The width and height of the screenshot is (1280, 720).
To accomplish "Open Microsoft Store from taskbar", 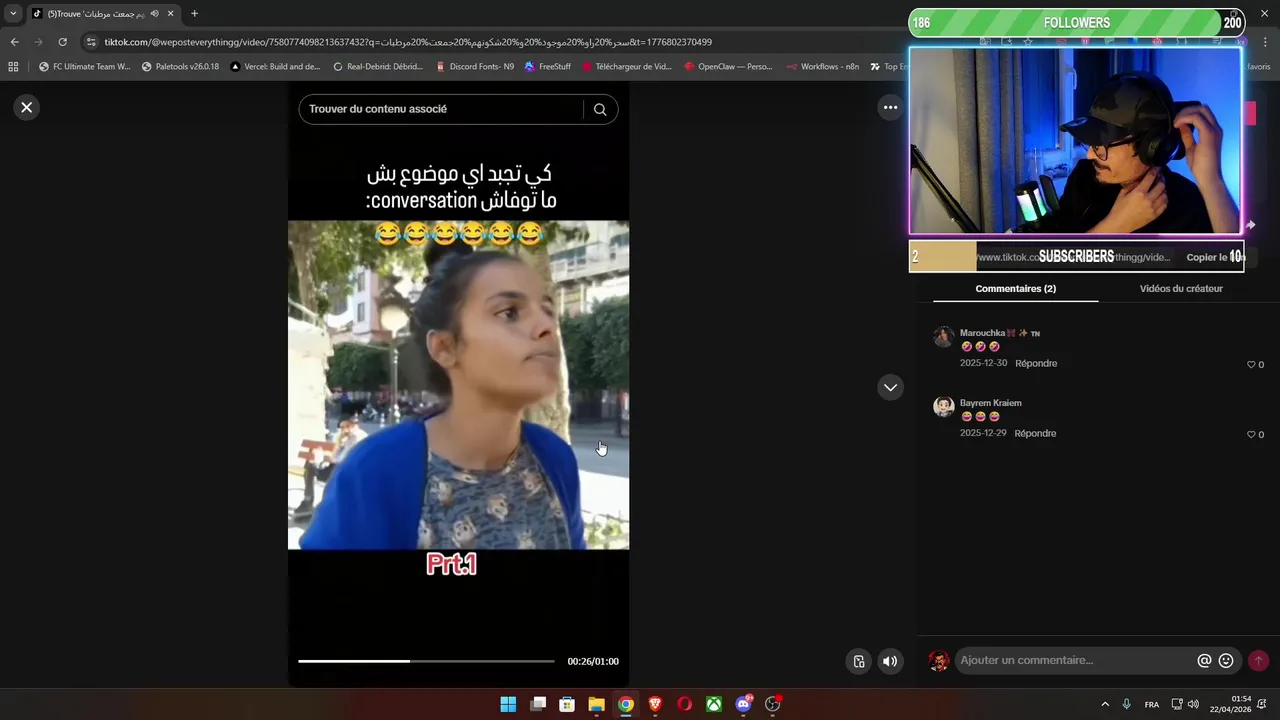I will point(567,704).
